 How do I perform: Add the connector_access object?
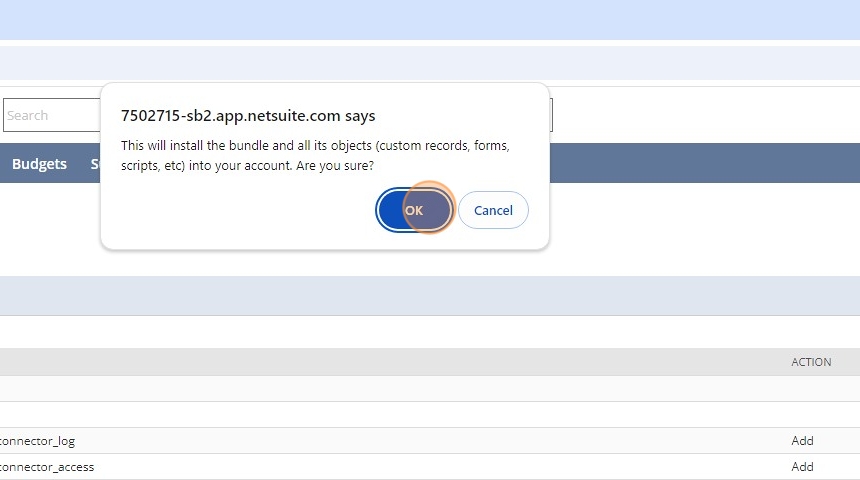pyautogui.click(x=802, y=466)
